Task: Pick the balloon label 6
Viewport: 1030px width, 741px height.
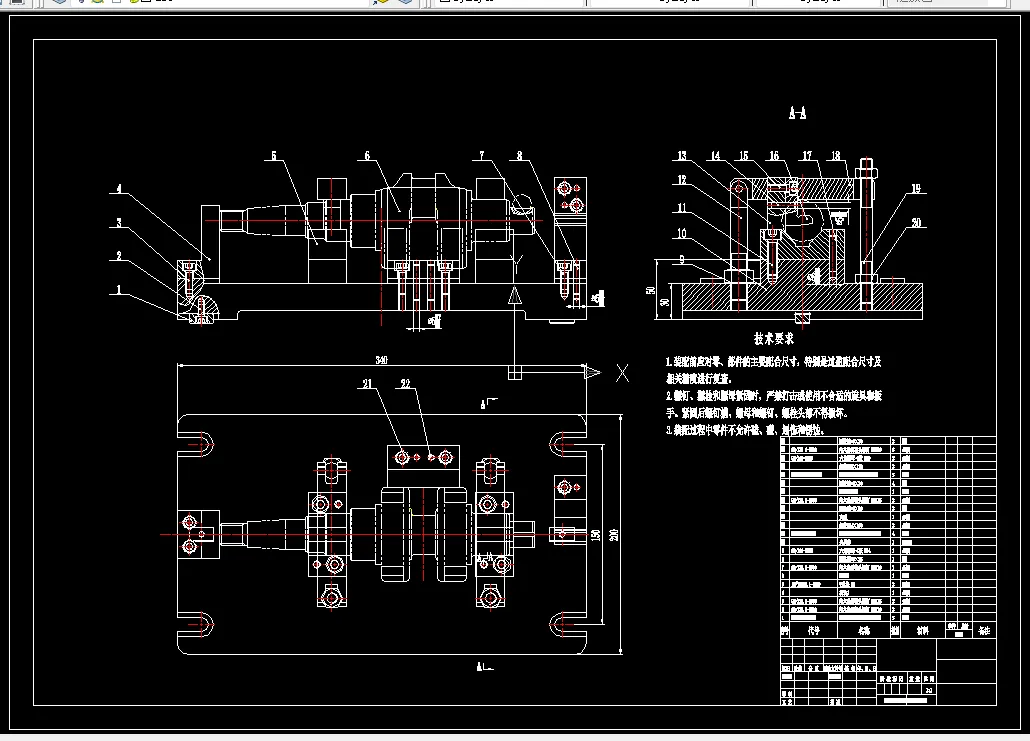Action: [367, 156]
